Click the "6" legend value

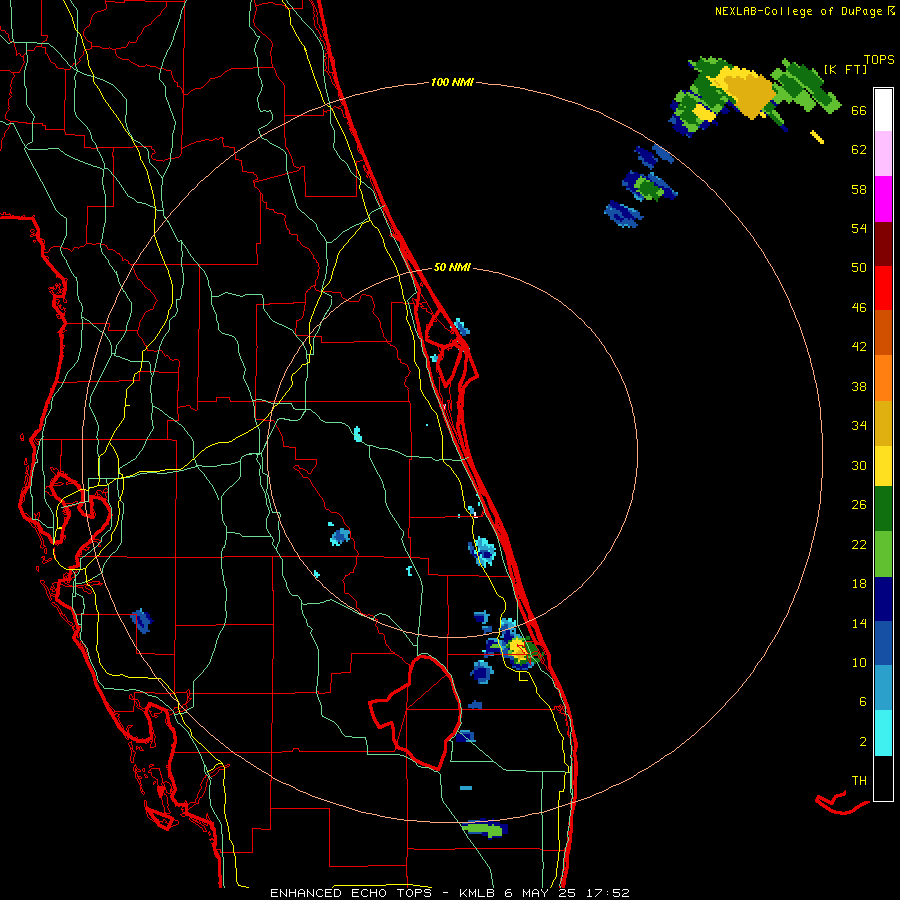tap(863, 702)
